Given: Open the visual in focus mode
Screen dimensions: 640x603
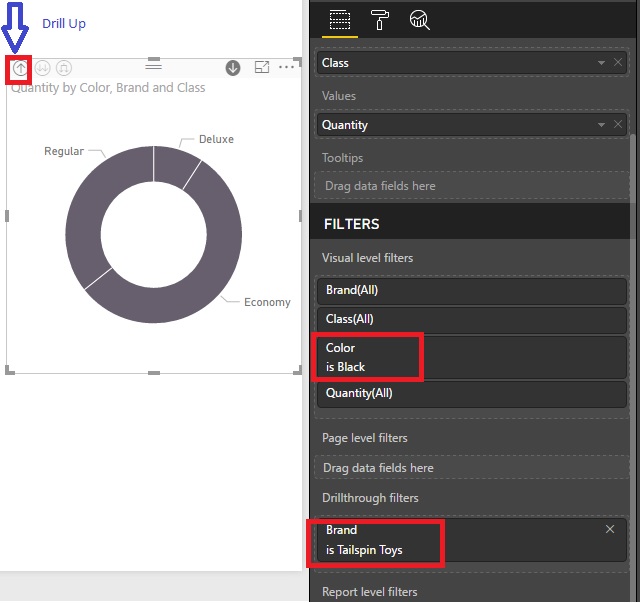Looking at the screenshot, I should (x=262, y=67).
